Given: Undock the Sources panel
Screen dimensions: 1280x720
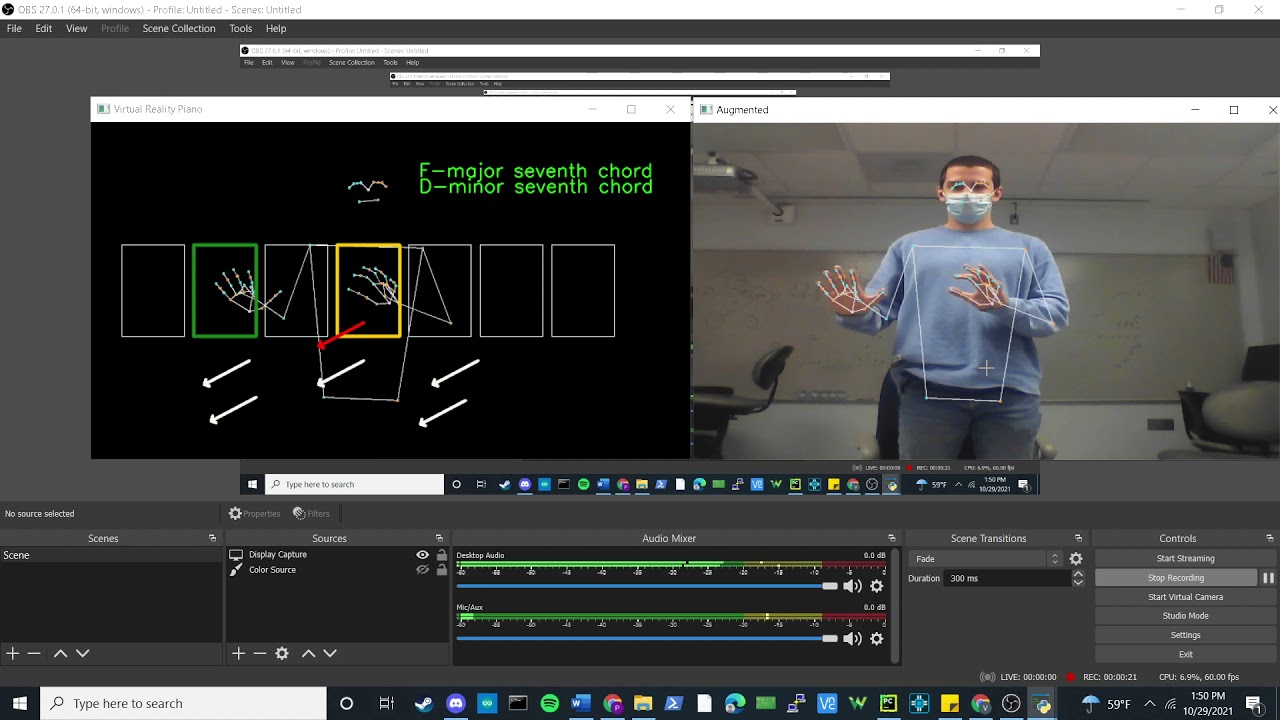Looking at the screenshot, I should click(x=439, y=538).
